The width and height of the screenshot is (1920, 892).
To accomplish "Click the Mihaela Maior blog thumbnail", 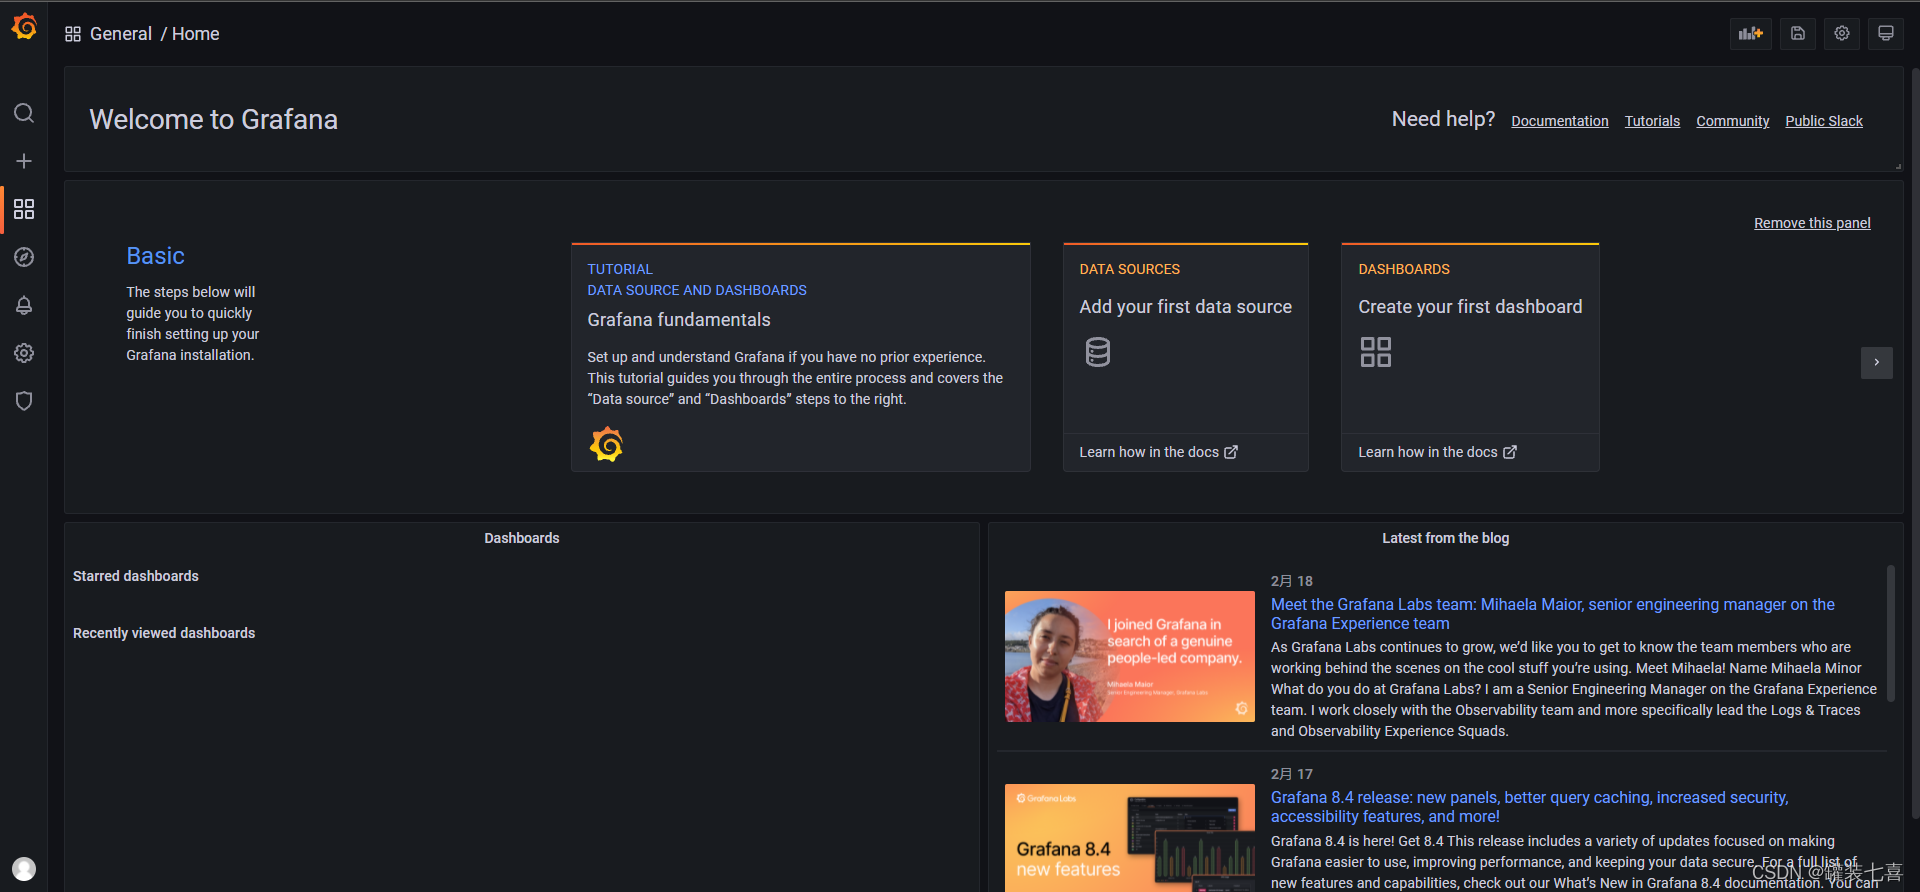I will point(1130,656).
